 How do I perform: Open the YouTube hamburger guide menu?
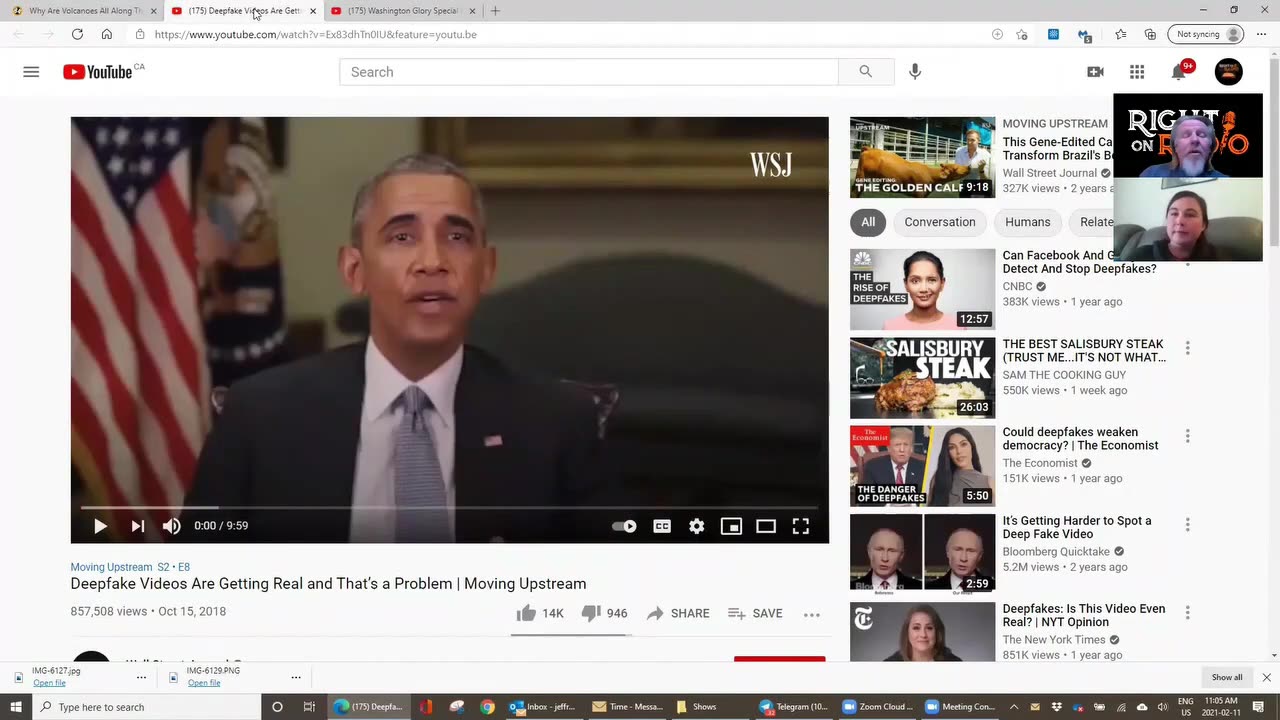coord(31,72)
